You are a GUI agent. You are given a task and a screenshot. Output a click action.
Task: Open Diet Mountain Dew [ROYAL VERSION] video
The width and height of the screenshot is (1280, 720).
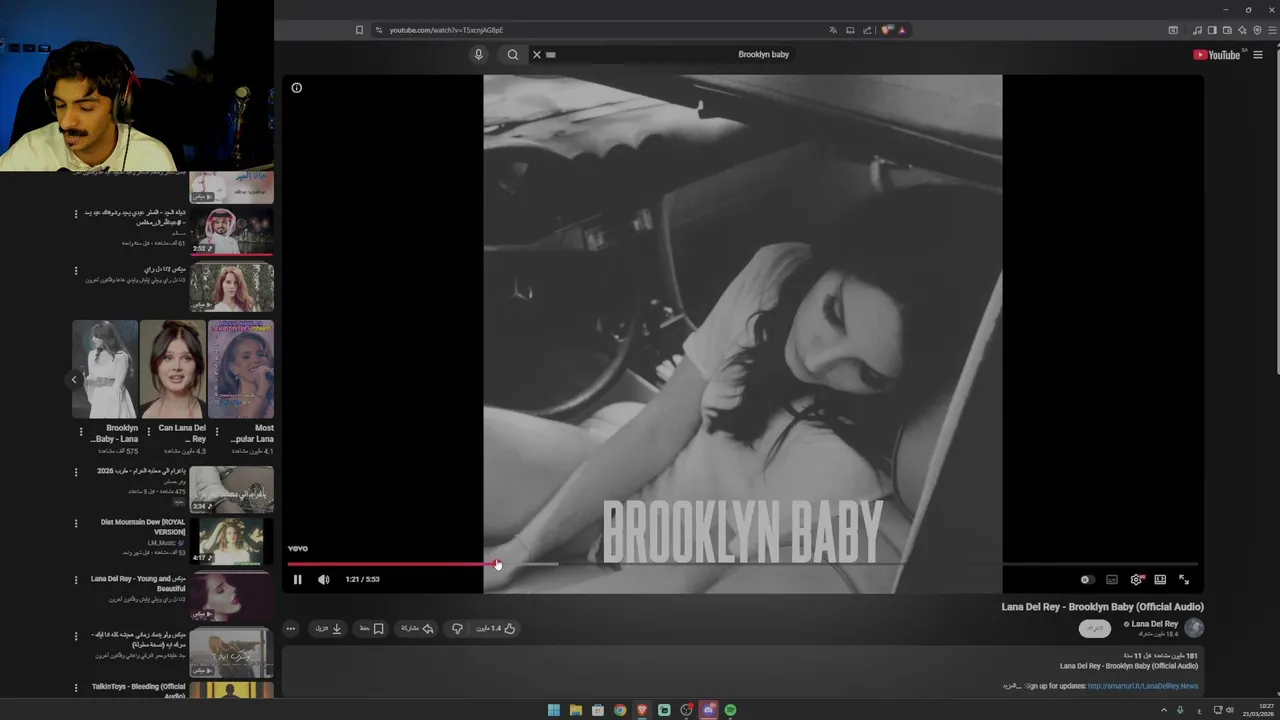point(231,540)
